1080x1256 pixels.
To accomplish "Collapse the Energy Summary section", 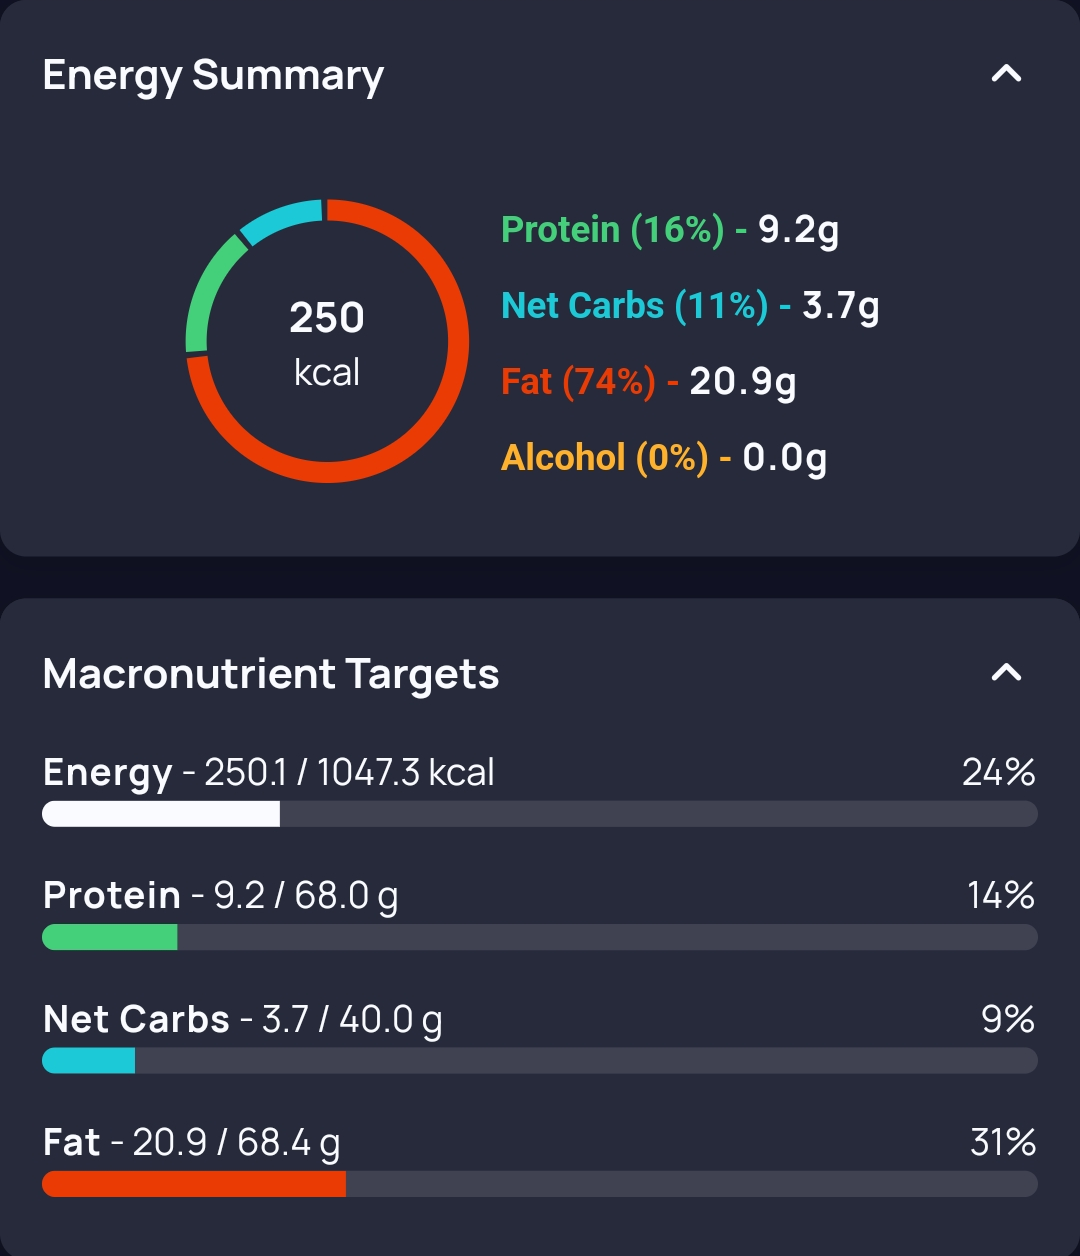I will point(1006,73).
